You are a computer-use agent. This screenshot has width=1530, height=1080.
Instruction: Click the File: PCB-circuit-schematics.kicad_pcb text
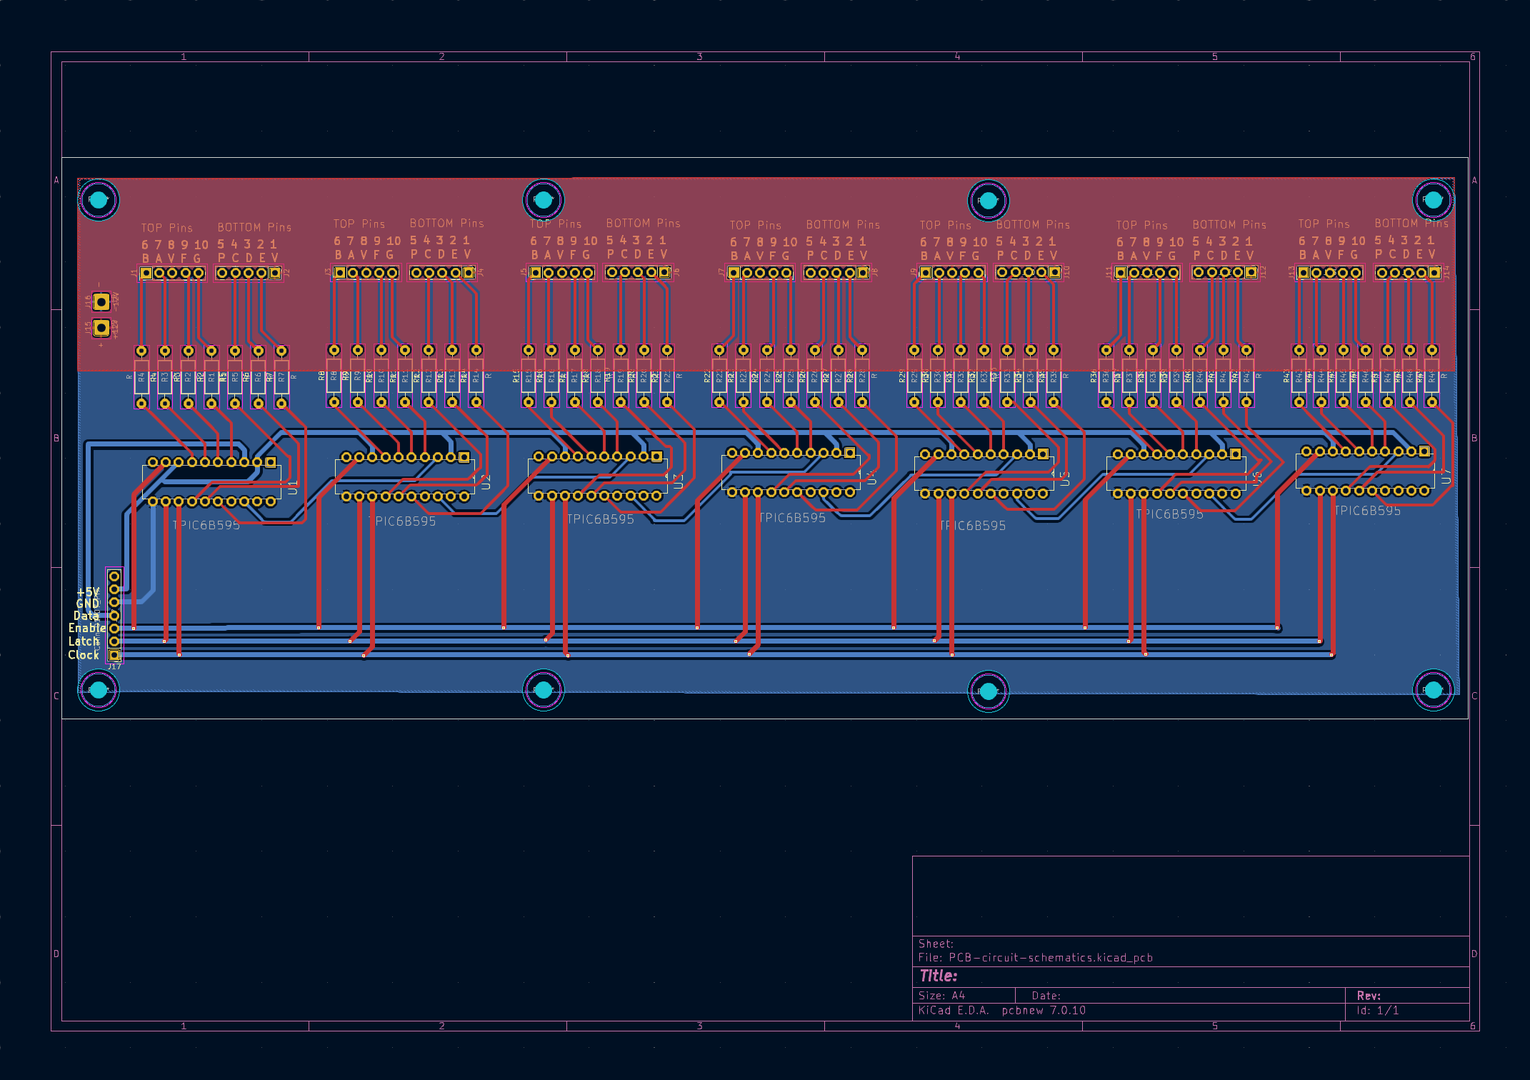coord(1035,957)
